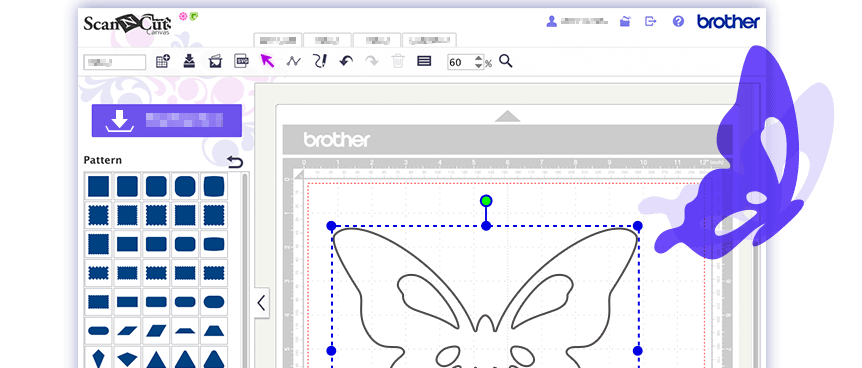This screenshot has height=368, width=862.
Task: Click the magnifier zoom icon
Action: (x=506, y=61)
